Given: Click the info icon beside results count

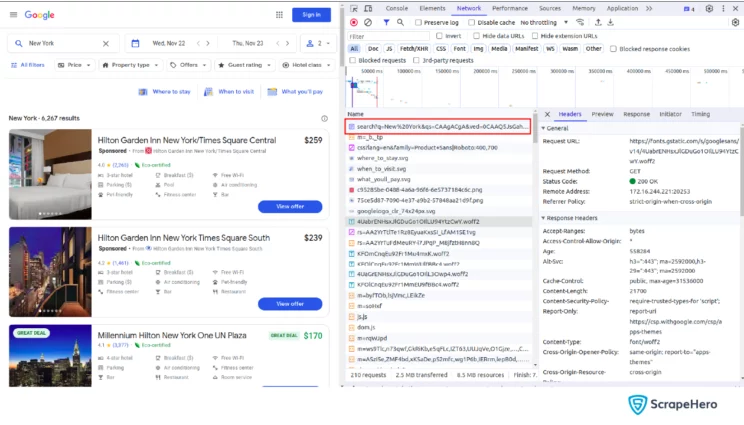Looking at the screenshot, I should tap(325, 119).
